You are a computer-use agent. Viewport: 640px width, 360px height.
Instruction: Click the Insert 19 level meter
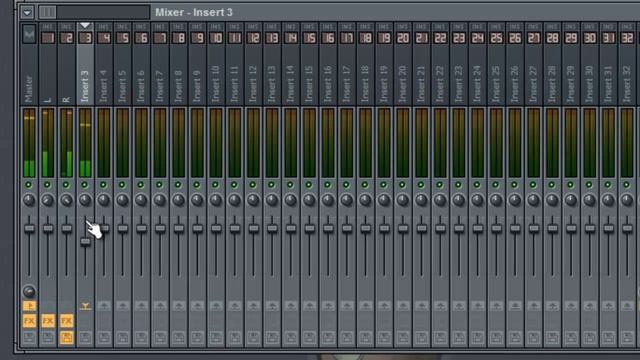(384, 143)
